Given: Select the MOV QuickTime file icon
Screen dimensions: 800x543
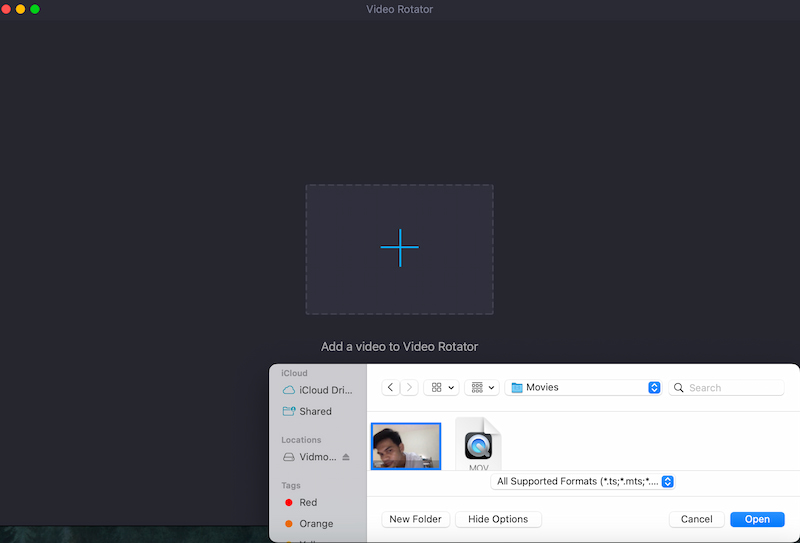Looking at the screenshot, I should 478,445.
